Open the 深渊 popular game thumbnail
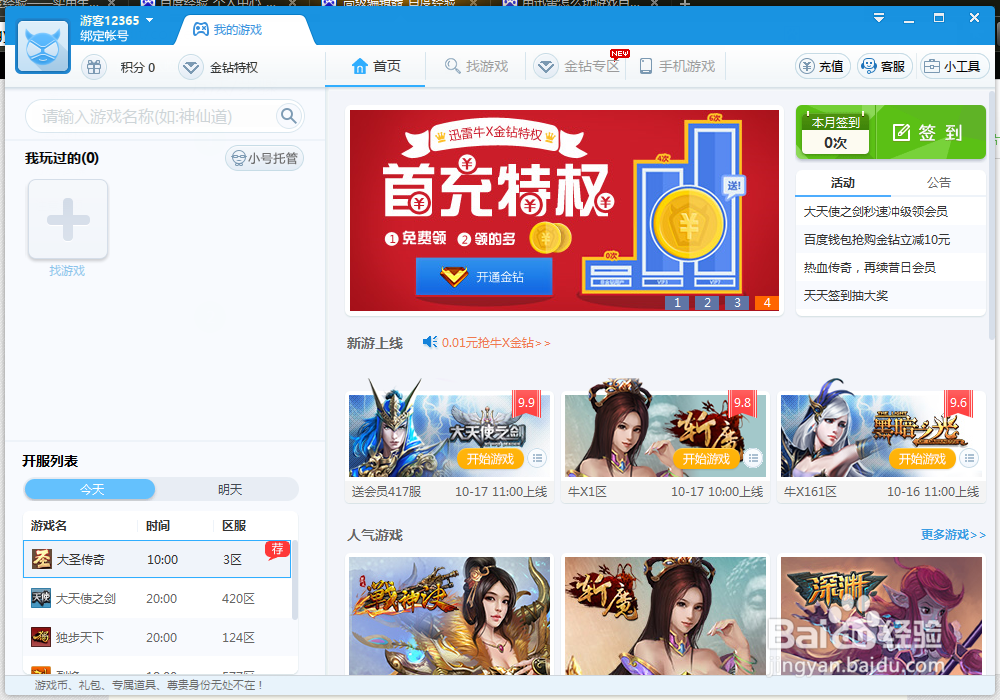Image resolution: width=1000 pixels, height=700 pixels. pos(881,616)
